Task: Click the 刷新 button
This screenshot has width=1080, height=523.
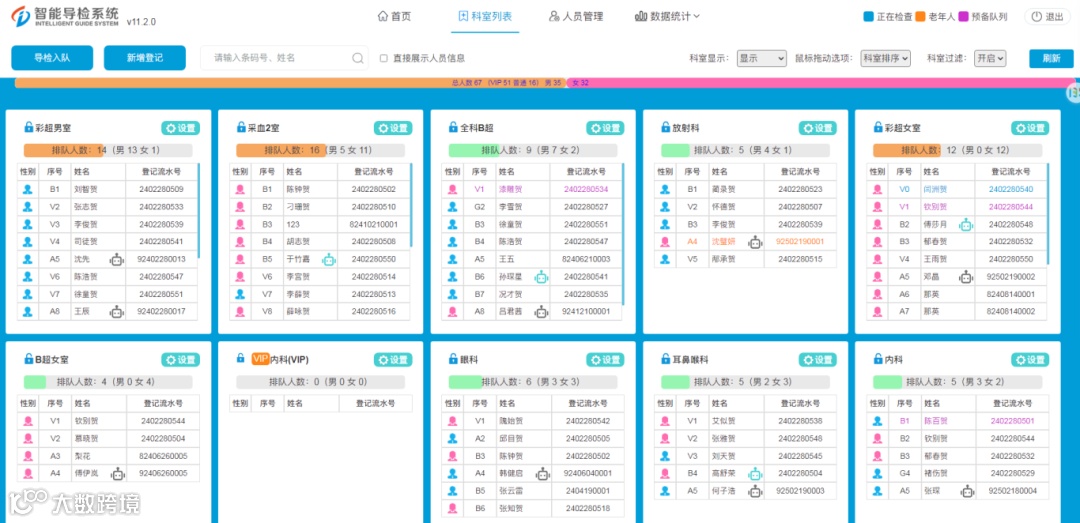Action: (1051, 59)
